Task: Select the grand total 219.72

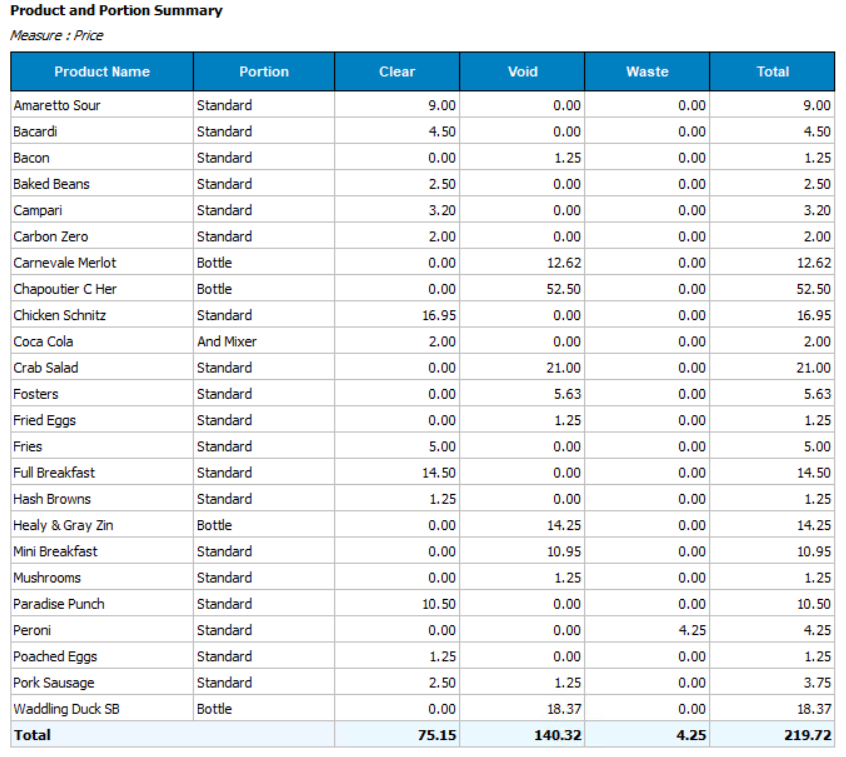Action: [x=808, y=735]
